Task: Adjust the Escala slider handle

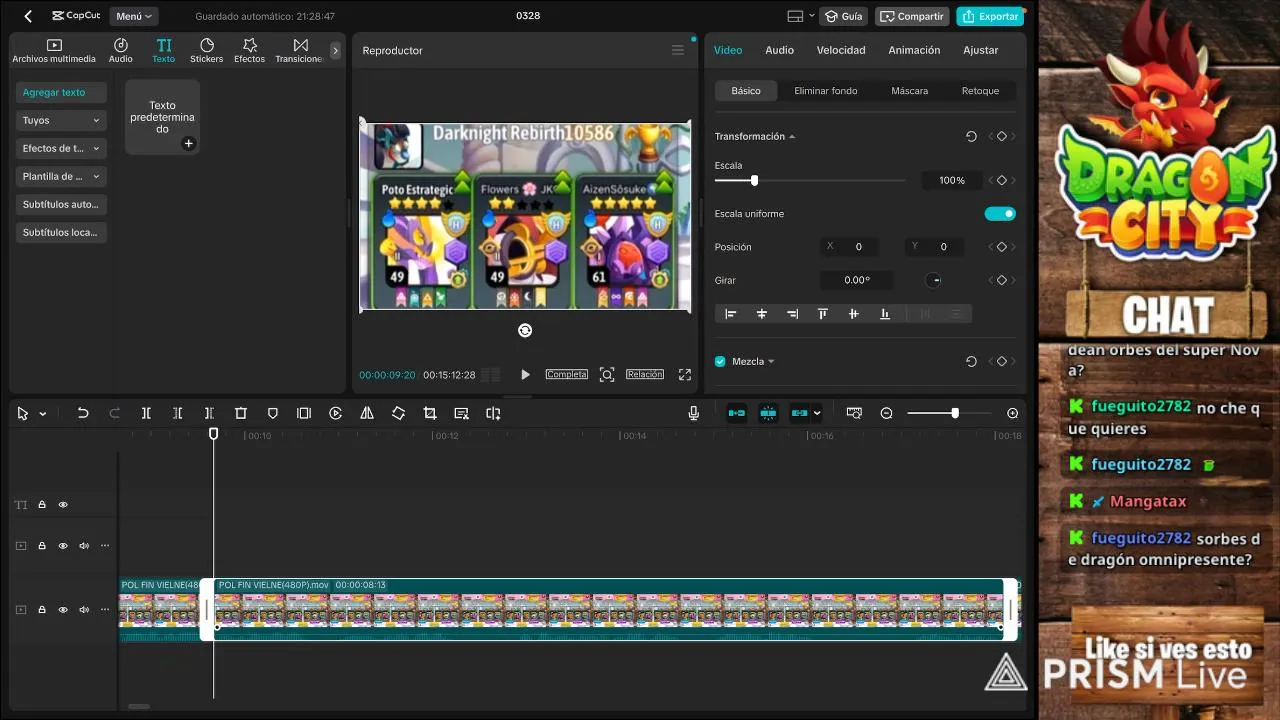Action: tap(754, 180)
